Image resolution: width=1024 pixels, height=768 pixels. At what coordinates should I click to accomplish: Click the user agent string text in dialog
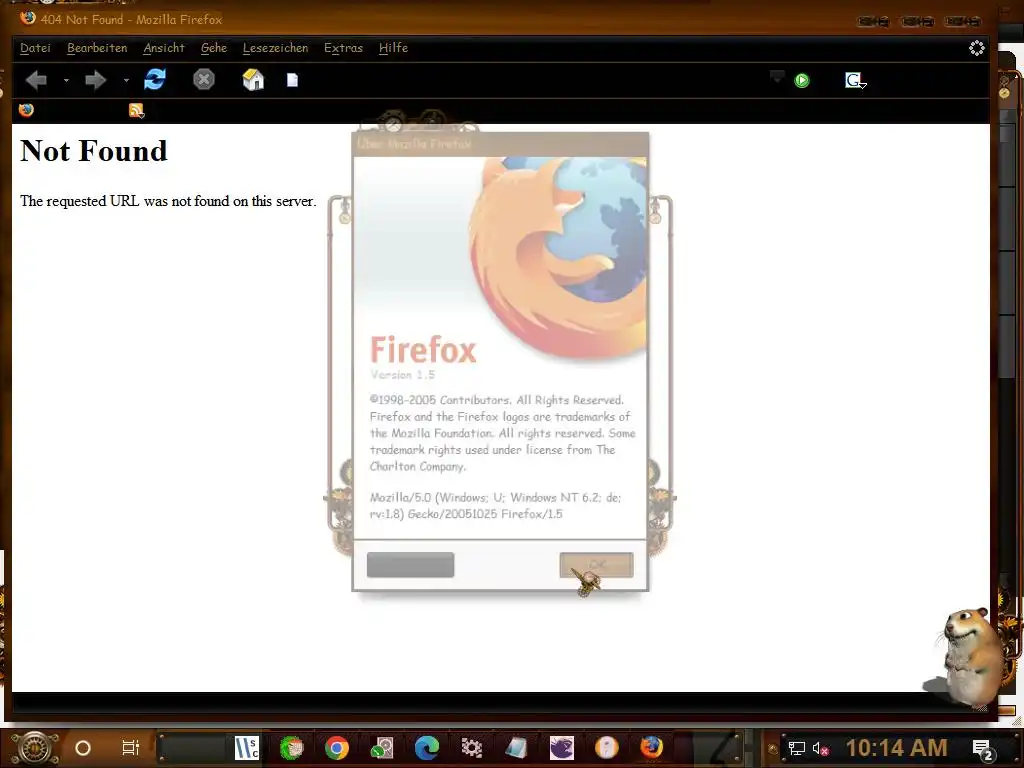click(495, 505)
